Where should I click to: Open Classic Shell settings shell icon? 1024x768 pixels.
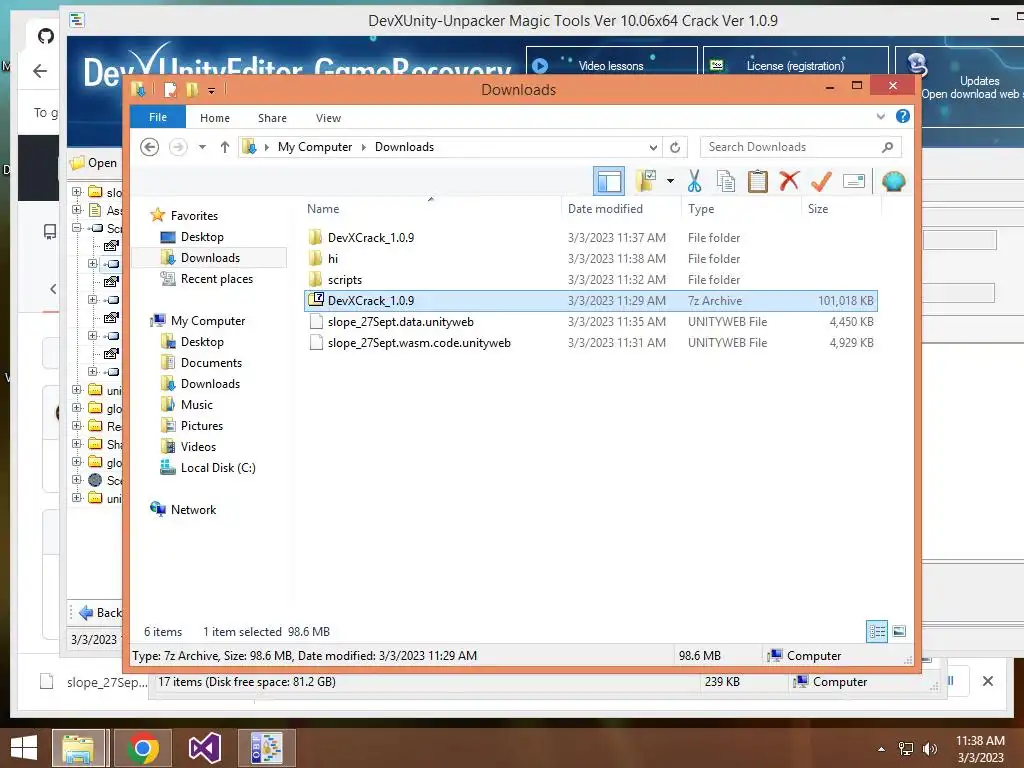click(893, 181)
